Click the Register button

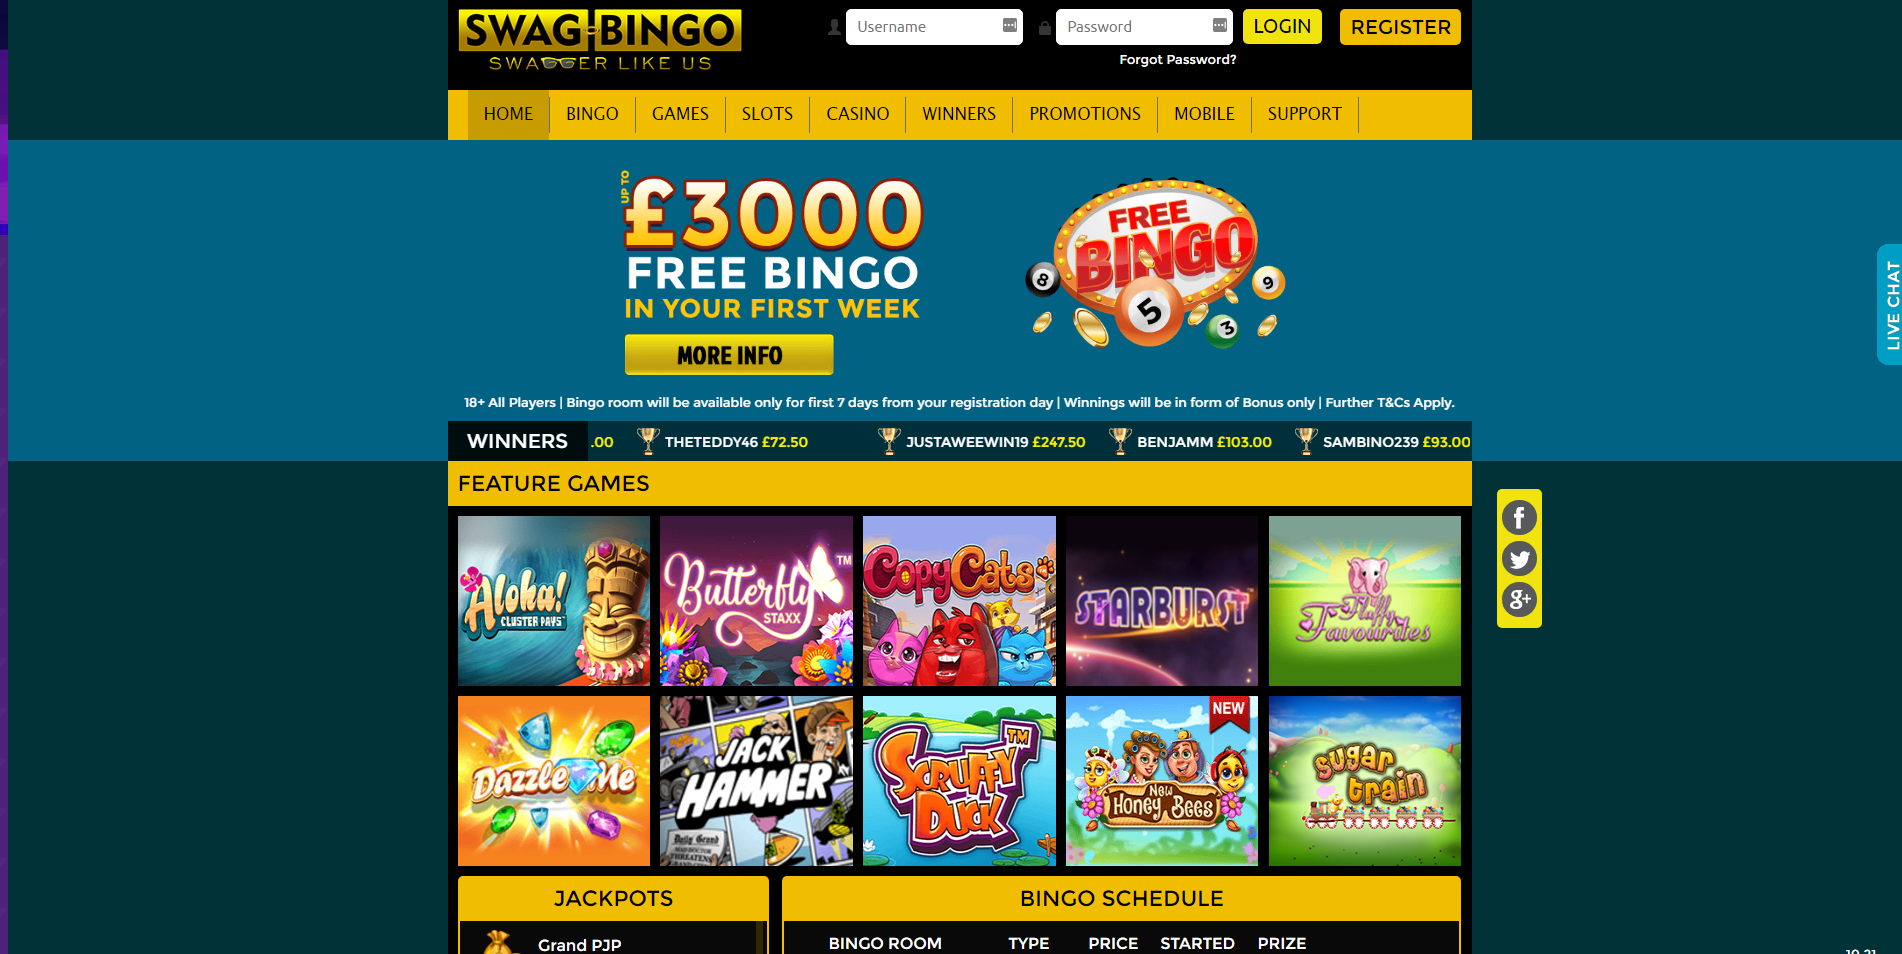[1400, 27]
